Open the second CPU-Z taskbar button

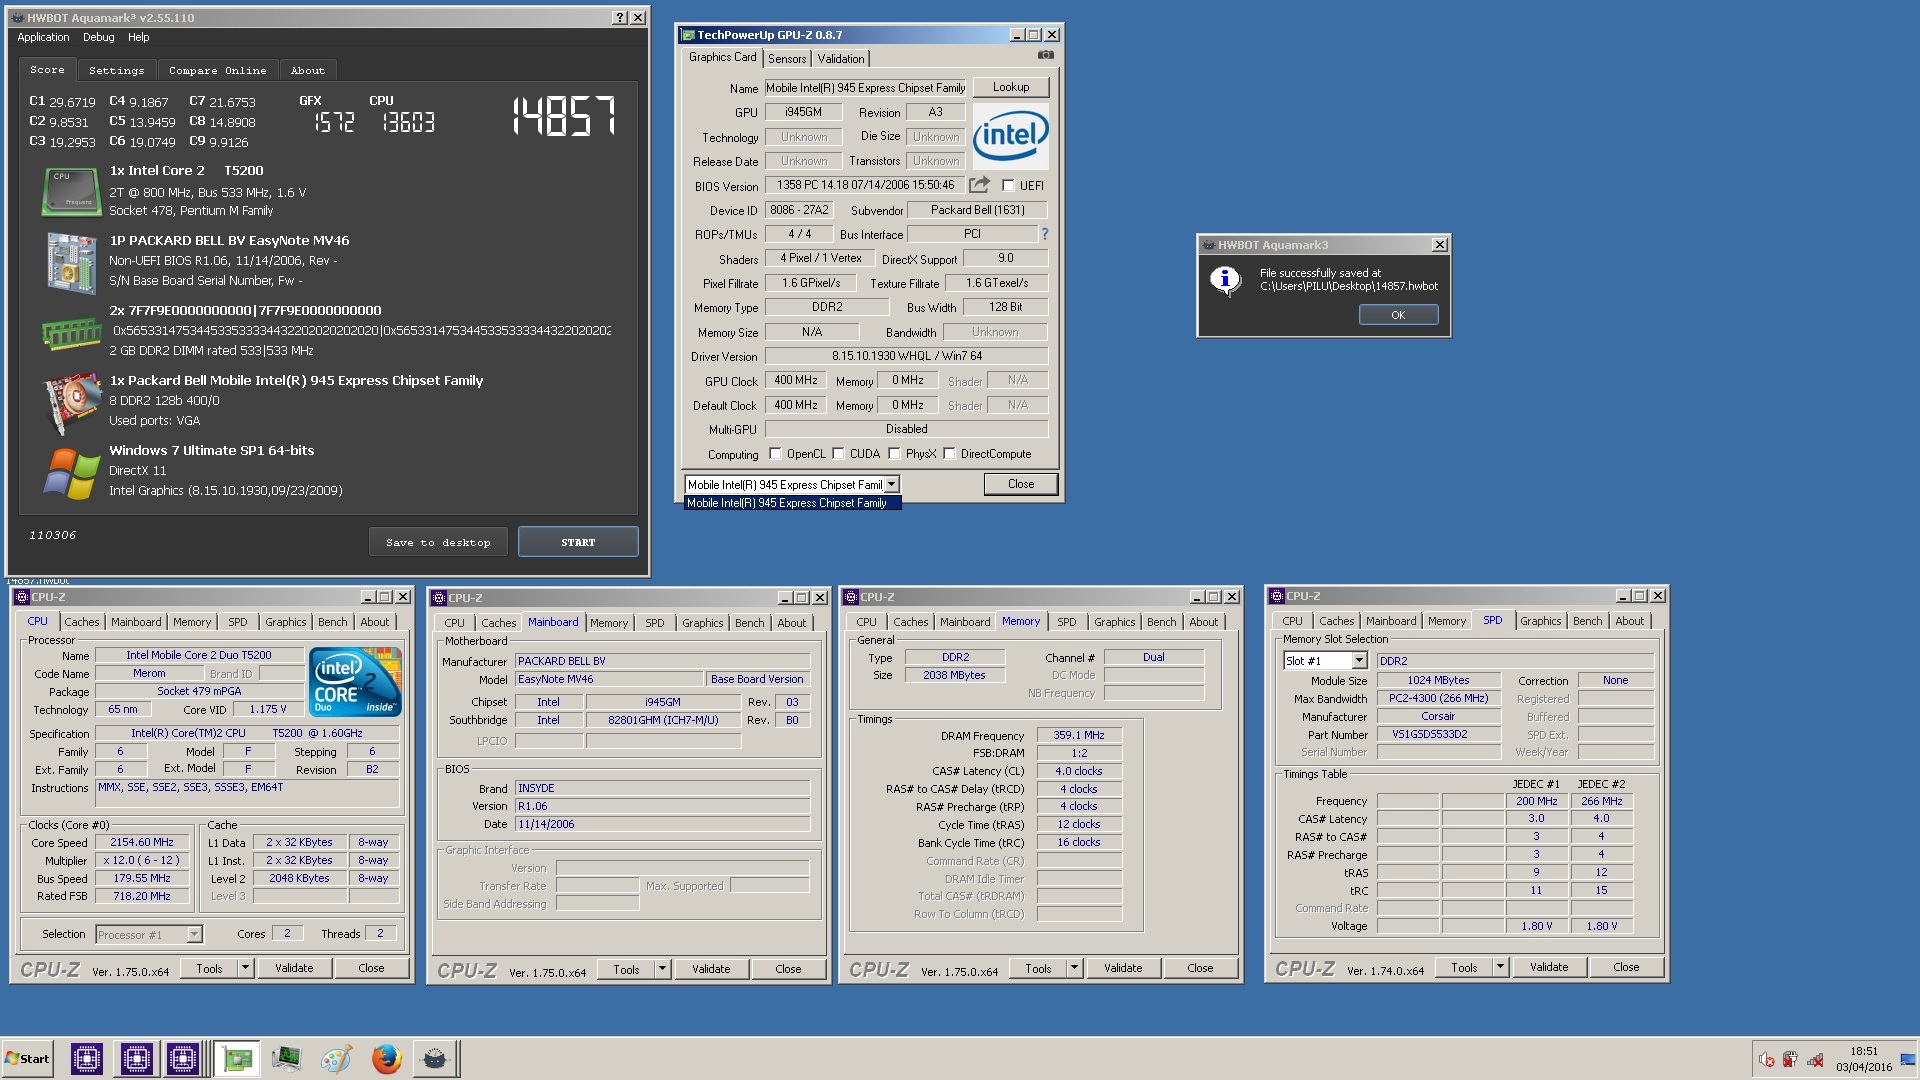(136, 1059)
